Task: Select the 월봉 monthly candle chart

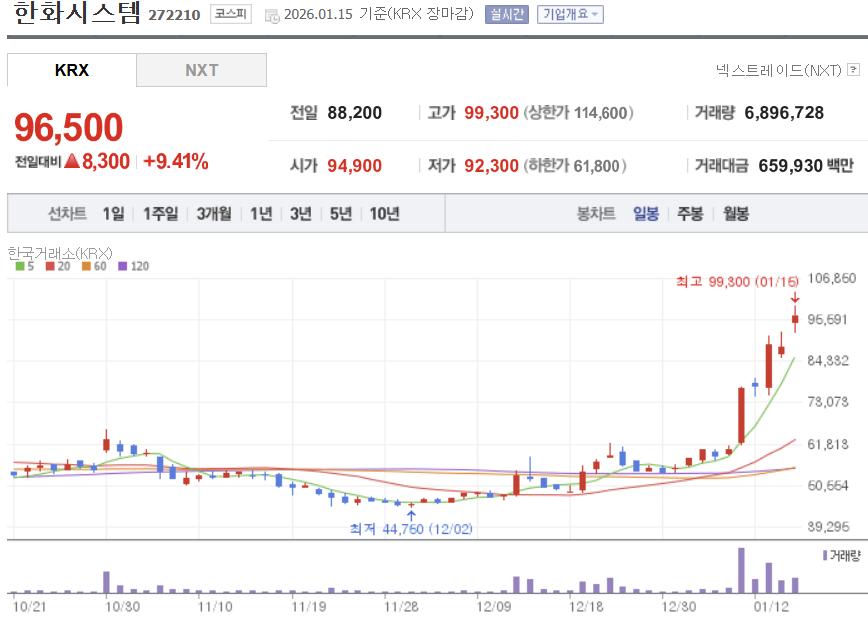Action: click(736, 214)
